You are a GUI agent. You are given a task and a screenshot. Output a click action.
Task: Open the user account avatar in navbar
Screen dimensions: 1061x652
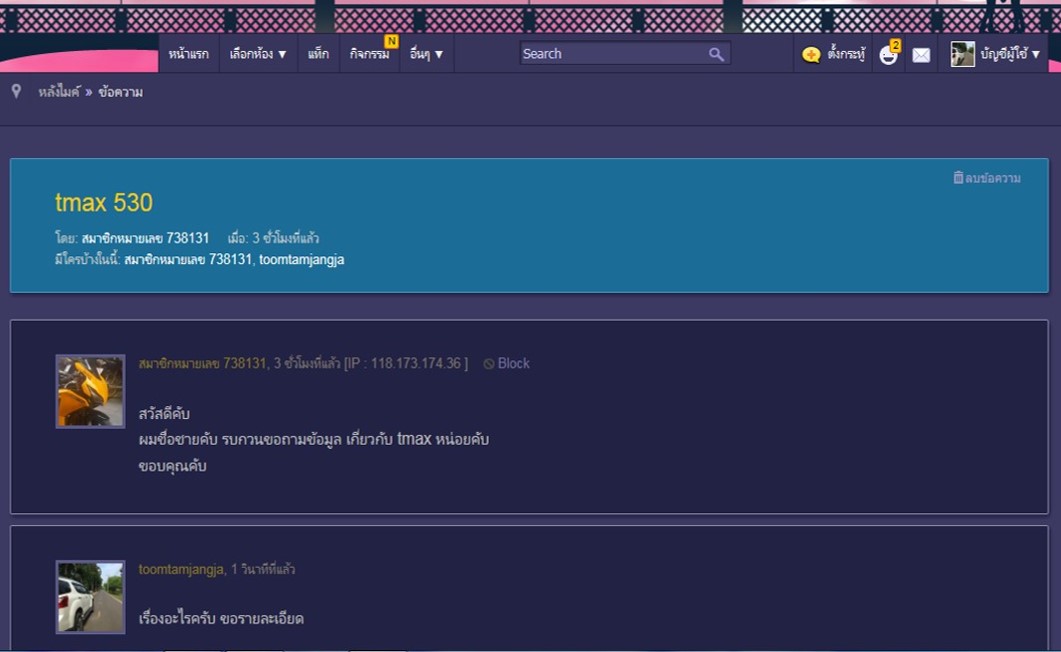(x=962, y=54)
